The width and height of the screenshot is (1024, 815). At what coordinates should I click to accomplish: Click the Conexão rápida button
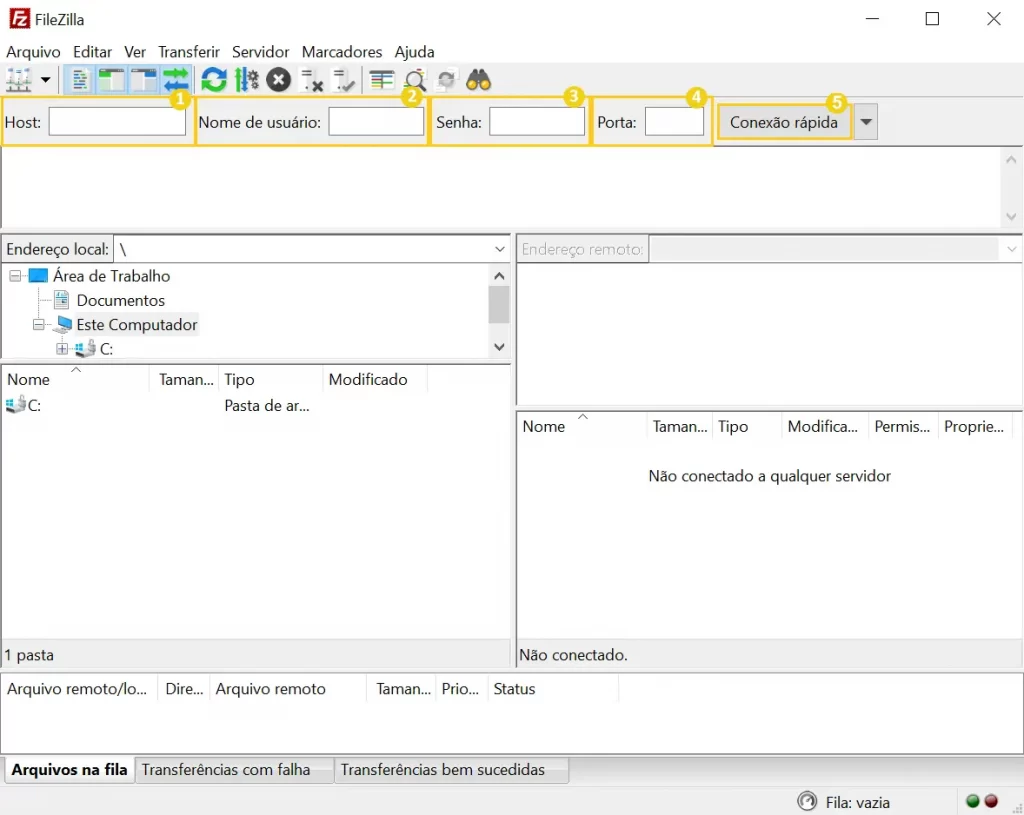(x=784, y=122)
